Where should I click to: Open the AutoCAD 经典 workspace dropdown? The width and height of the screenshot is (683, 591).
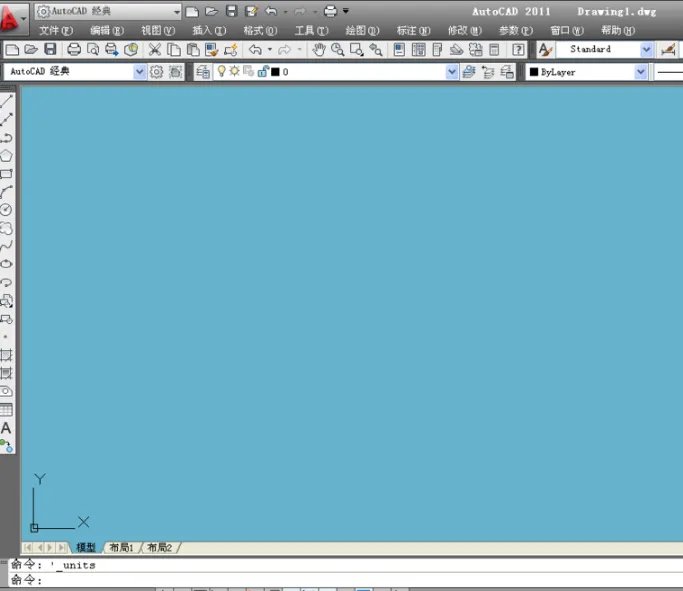(x=139, y=72)
